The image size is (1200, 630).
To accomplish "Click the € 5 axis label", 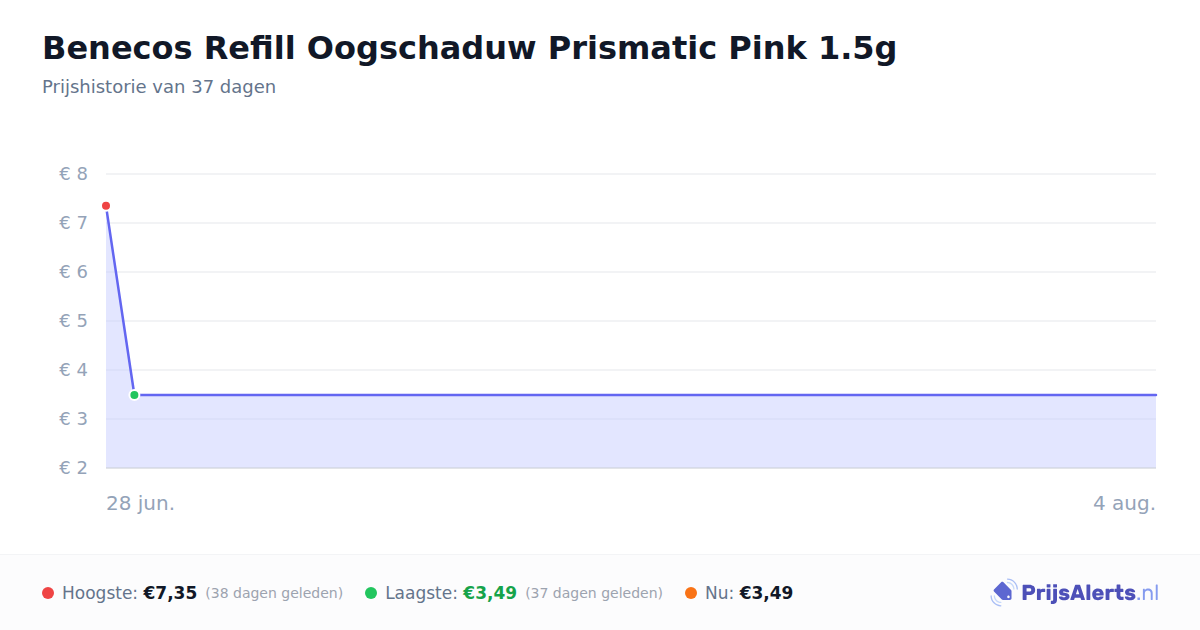I will (73, 321).
